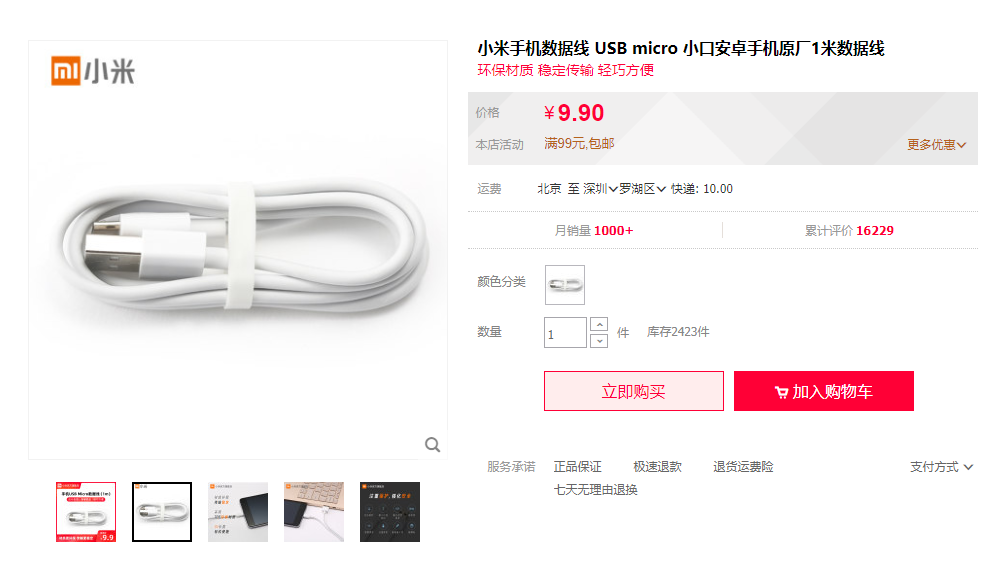Click the quantity input field
The width and height of the screenshot is (993, 565).
[x=565, y=333]
